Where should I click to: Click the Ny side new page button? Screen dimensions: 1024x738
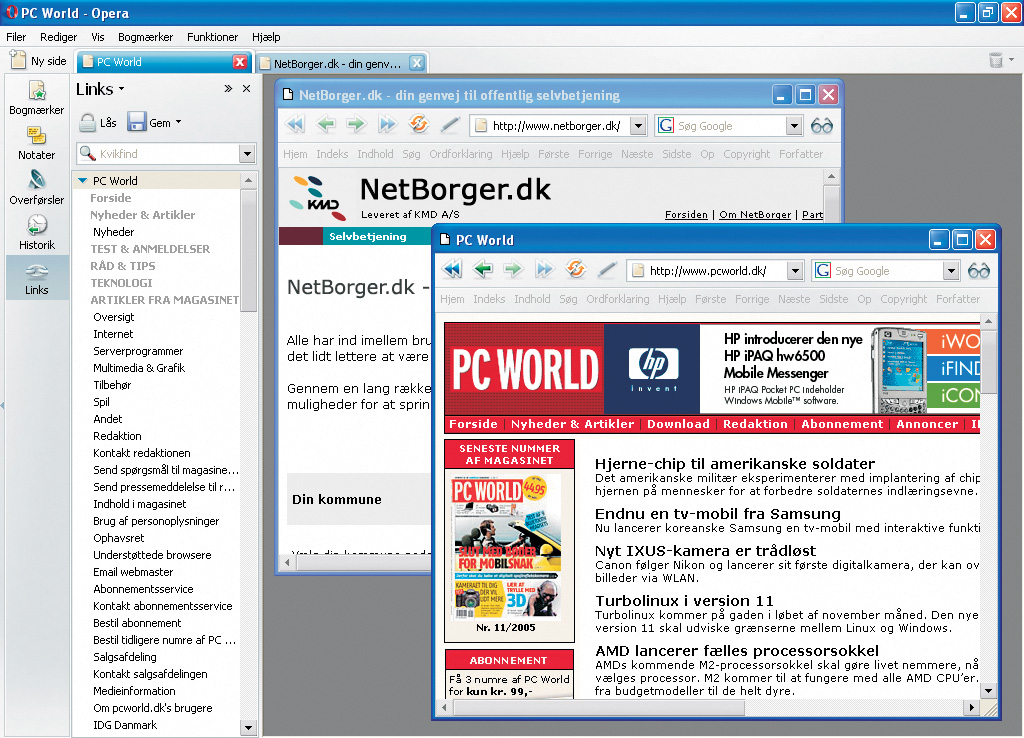tap(38, 61)
